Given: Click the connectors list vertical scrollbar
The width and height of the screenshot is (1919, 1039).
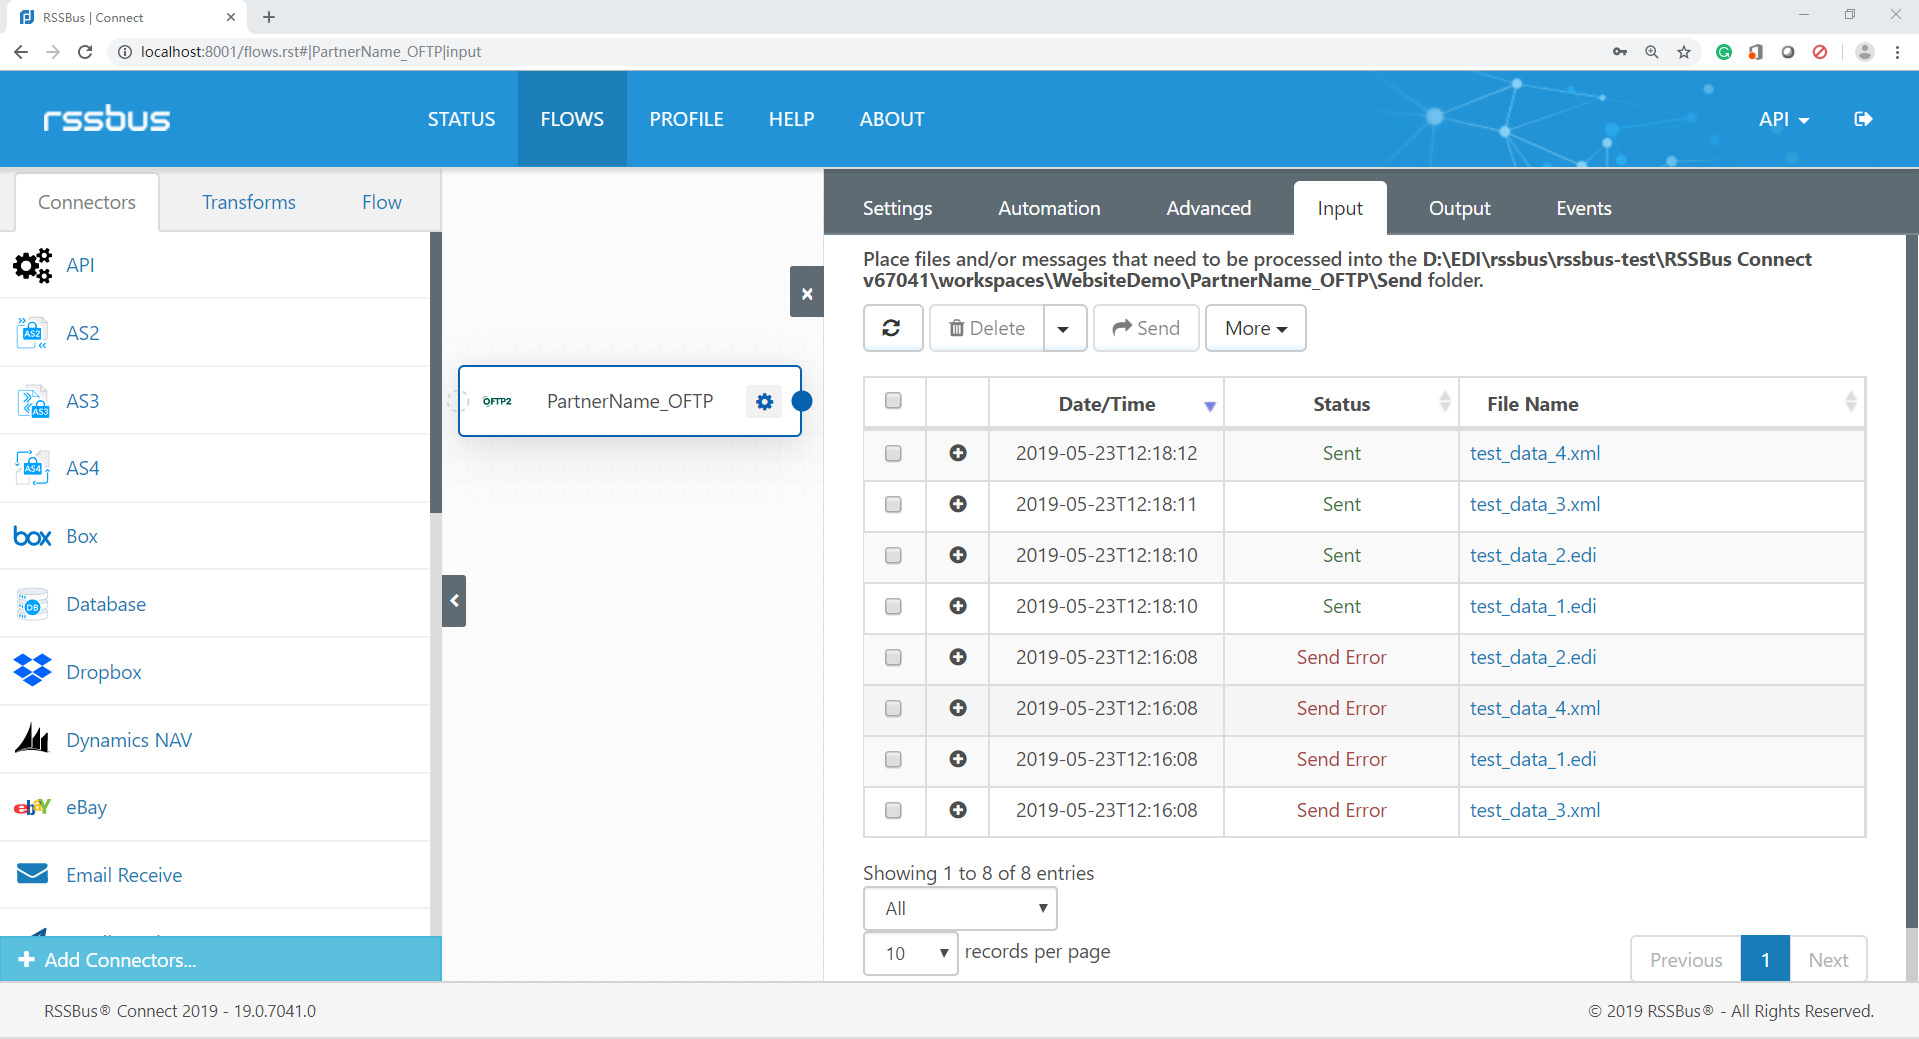Looking at the screenshot, I should click(435, 372).
